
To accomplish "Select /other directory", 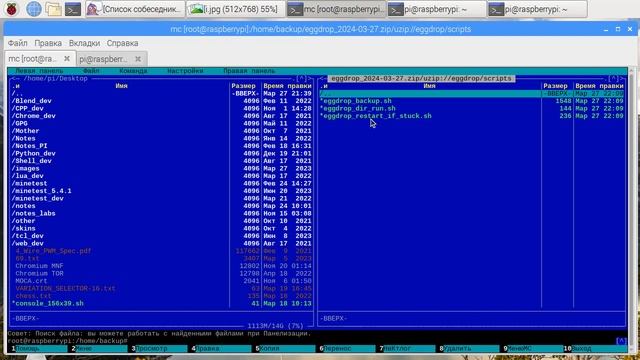I will click(x=120, y=221).
